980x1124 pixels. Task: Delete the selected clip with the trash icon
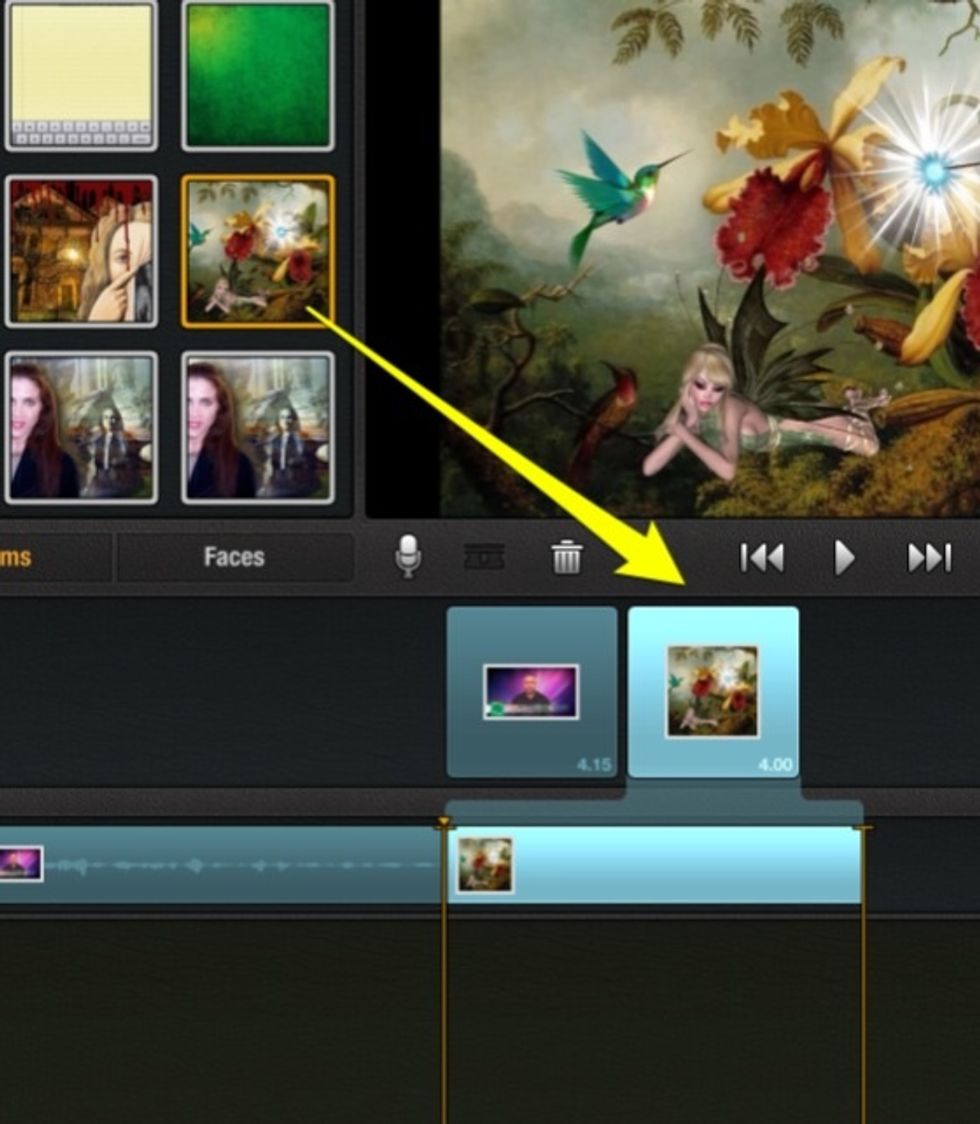[565, 558]
